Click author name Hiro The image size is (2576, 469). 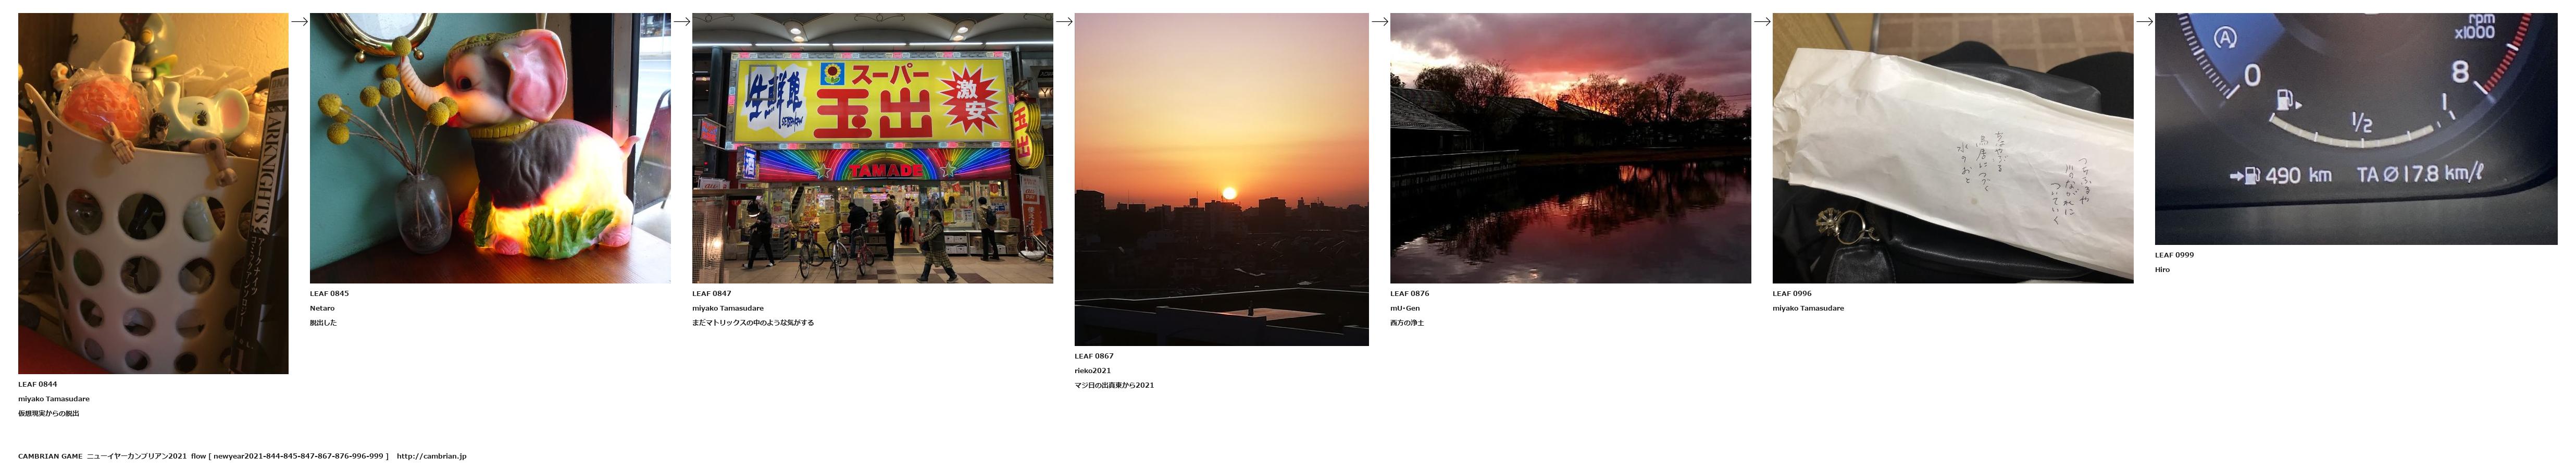(2162, 270)
